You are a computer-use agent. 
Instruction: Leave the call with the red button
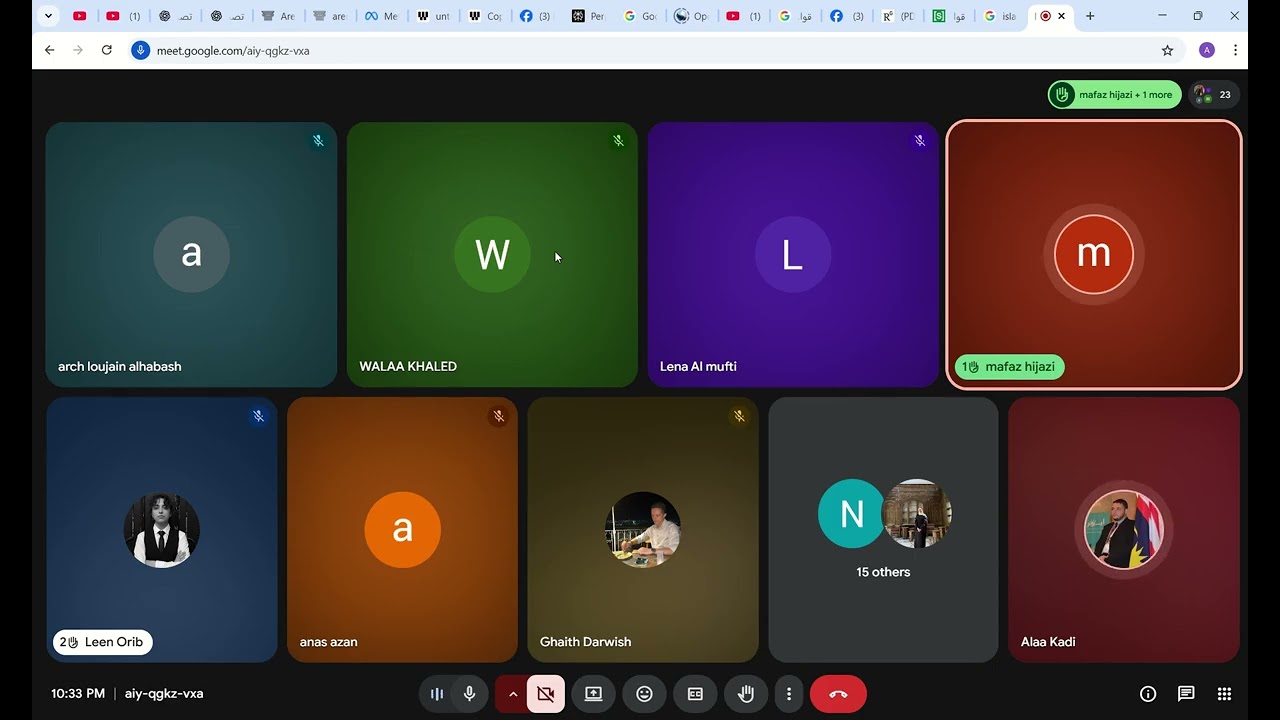[x=838, y=694]
